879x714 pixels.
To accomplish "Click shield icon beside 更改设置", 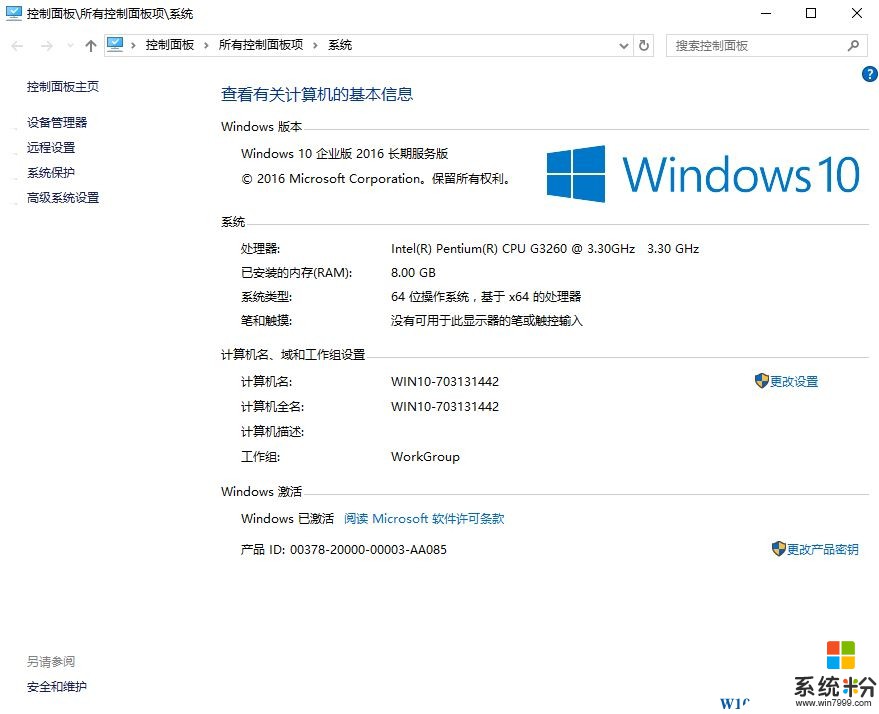I will coord(761,381).
